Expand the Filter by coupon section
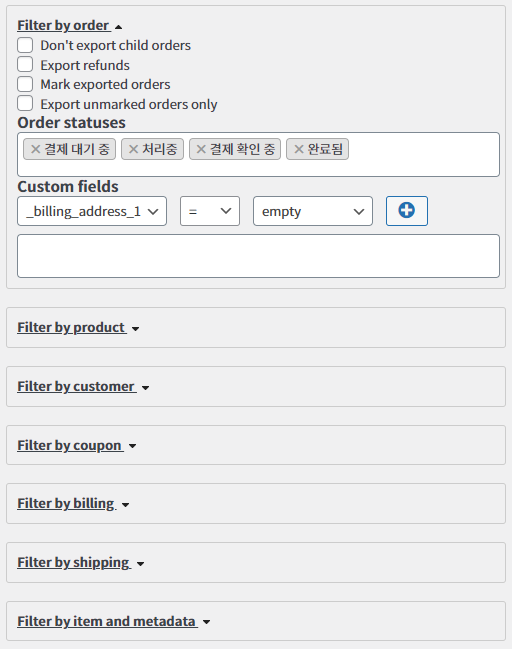Screen dimensions: 512x649 click(77, 445)
